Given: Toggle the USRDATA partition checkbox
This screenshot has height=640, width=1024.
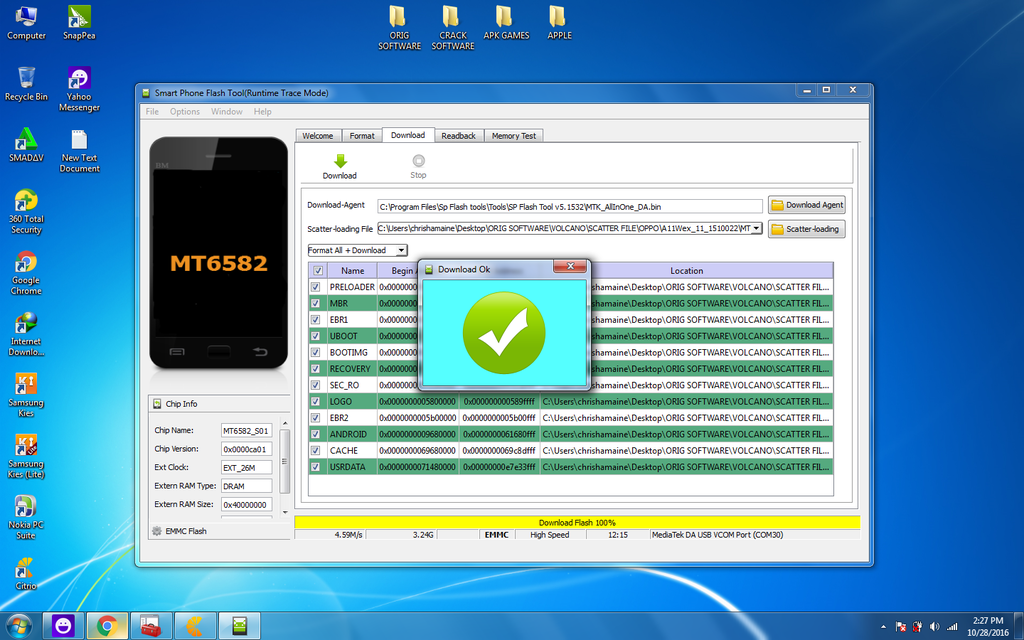Looking at the screenshot, I should (318, 467).
